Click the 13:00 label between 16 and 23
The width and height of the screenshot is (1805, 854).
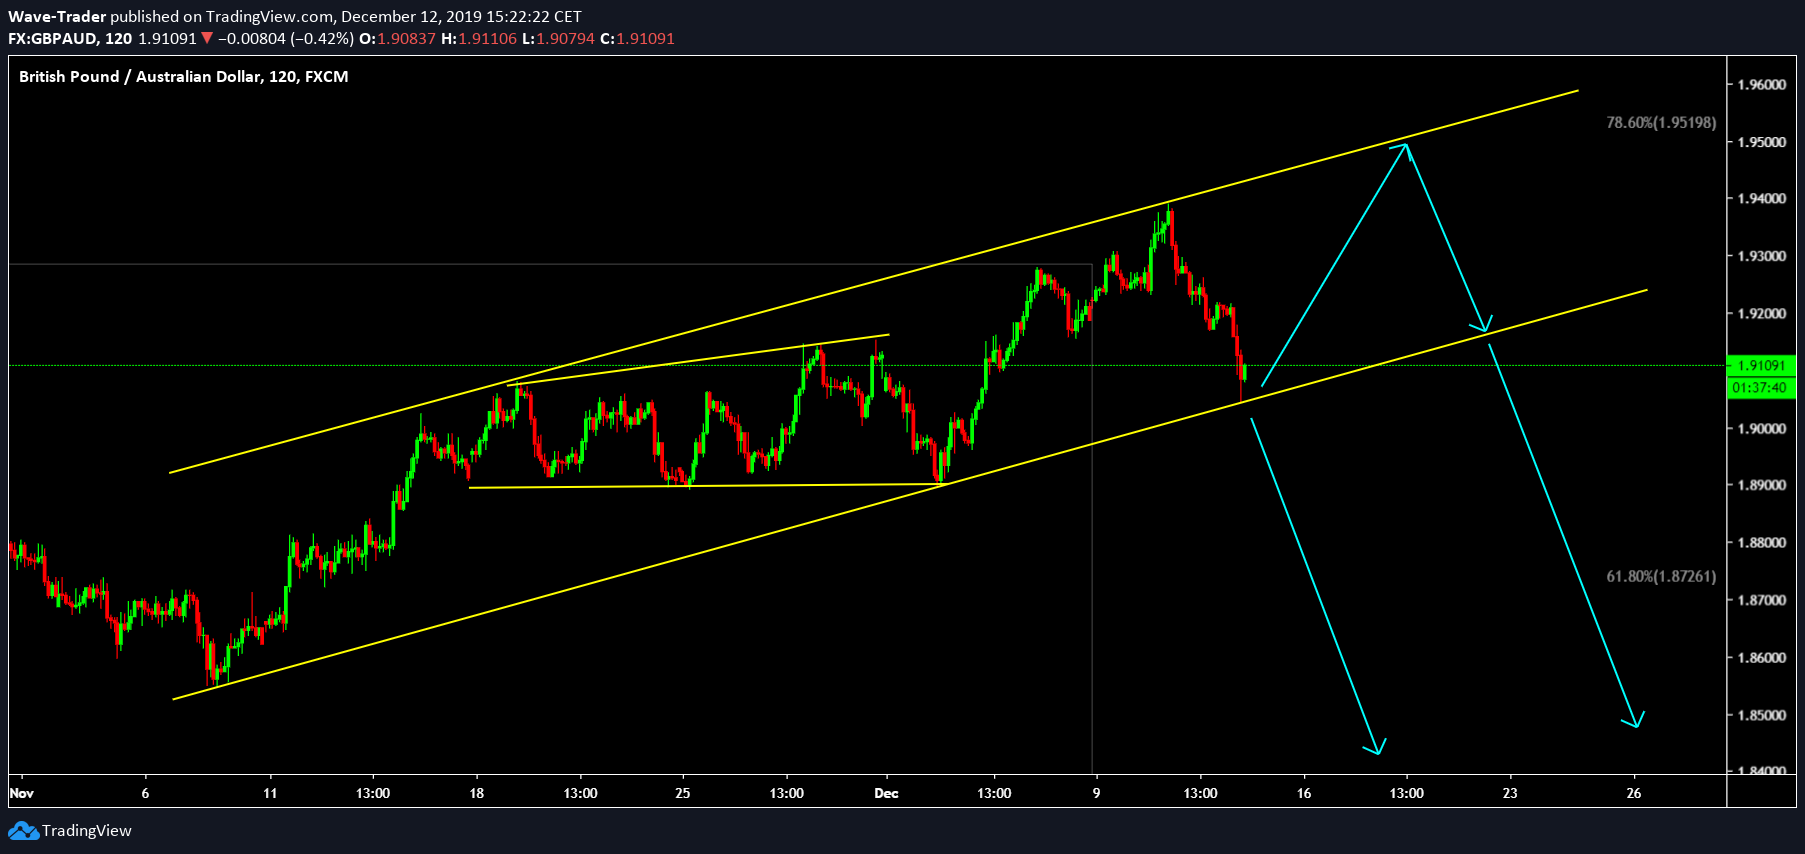1406,793
